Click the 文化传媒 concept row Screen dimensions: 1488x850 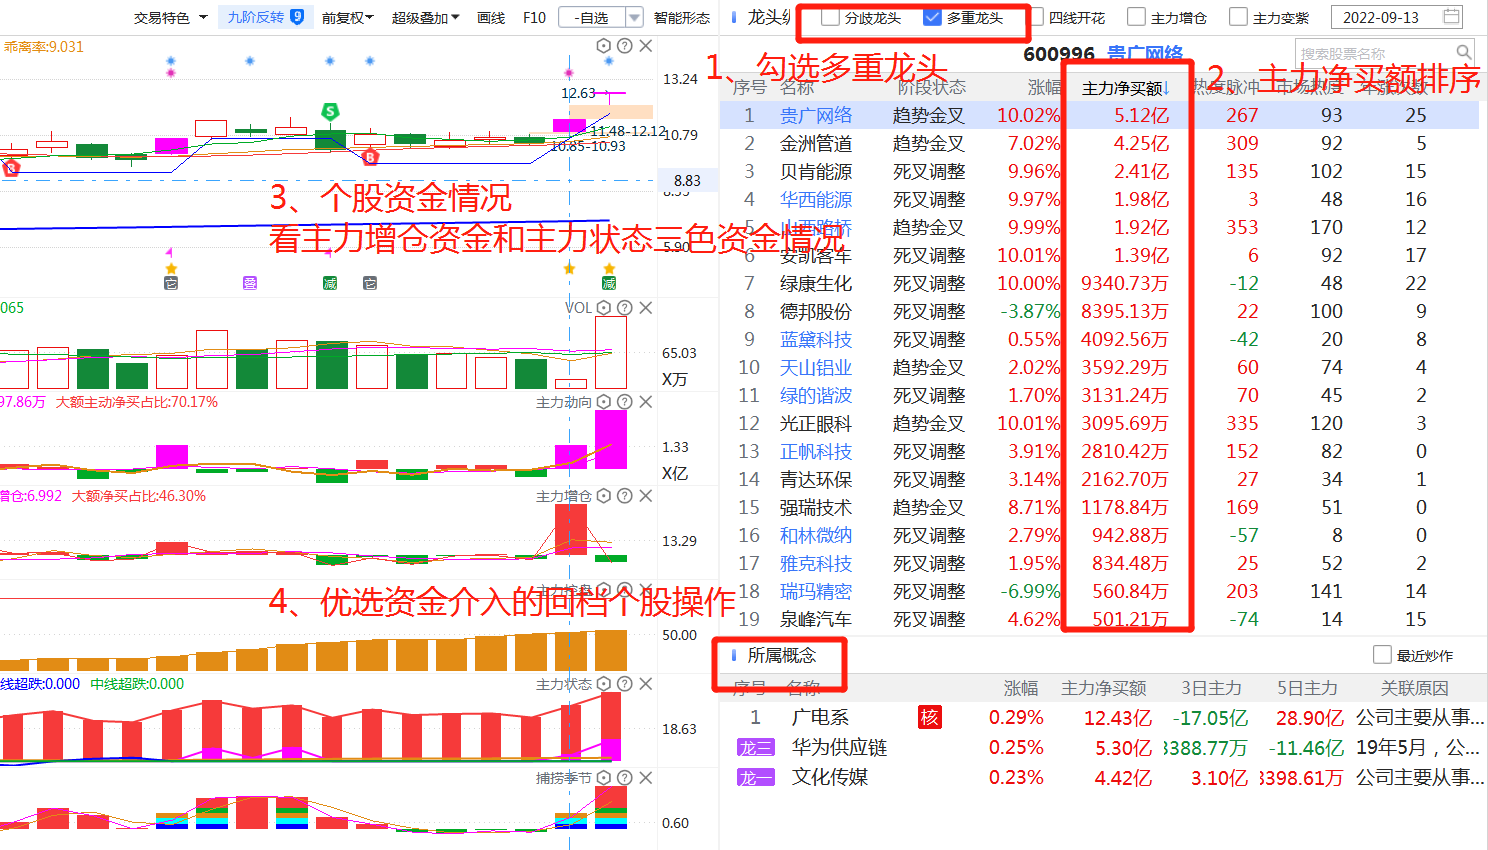point(1103,777)
